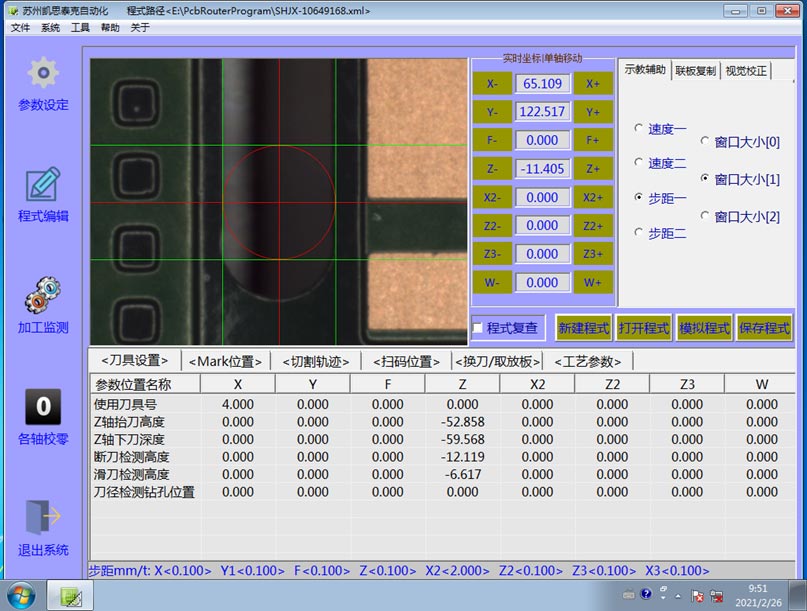Click the camera preview image of the PCB
807x611 pixels.
[279, 201]
